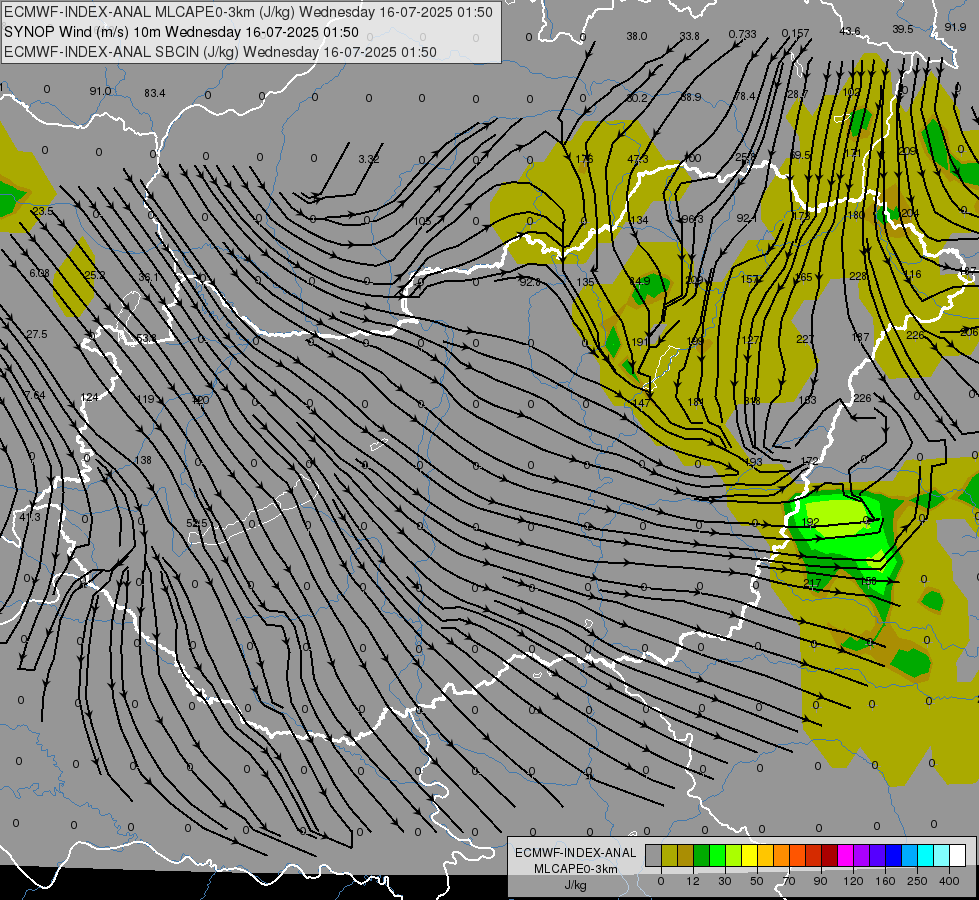Click the map value 6.08
The image size is (979, 900).
39,273
